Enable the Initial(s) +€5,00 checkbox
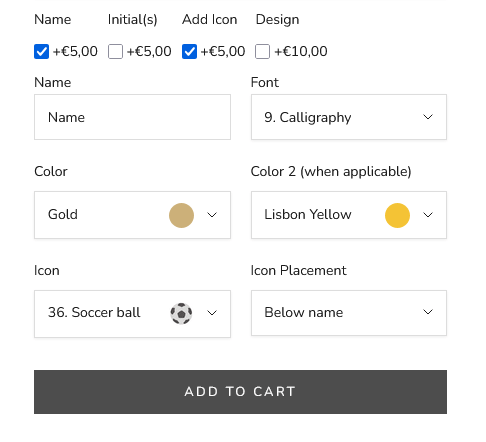The image size is (486, 442). (x=115, y=52)
